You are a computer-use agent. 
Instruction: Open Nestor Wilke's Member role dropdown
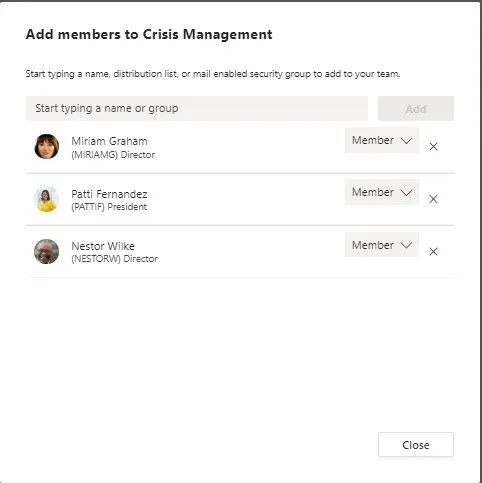(382, 245)
